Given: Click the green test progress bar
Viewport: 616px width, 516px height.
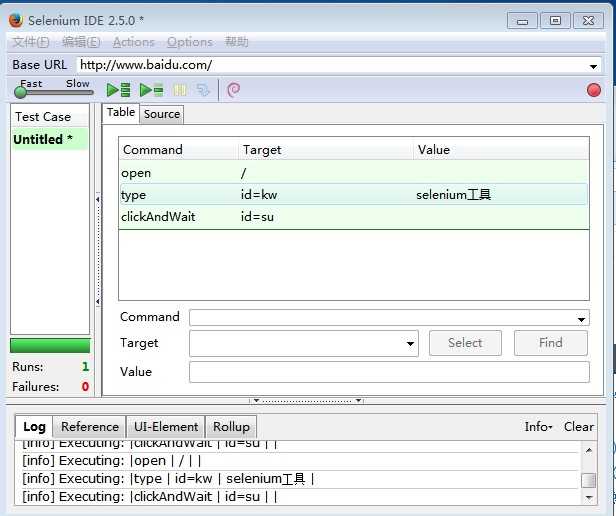Looking at the screenshot, I should (50, 346).
